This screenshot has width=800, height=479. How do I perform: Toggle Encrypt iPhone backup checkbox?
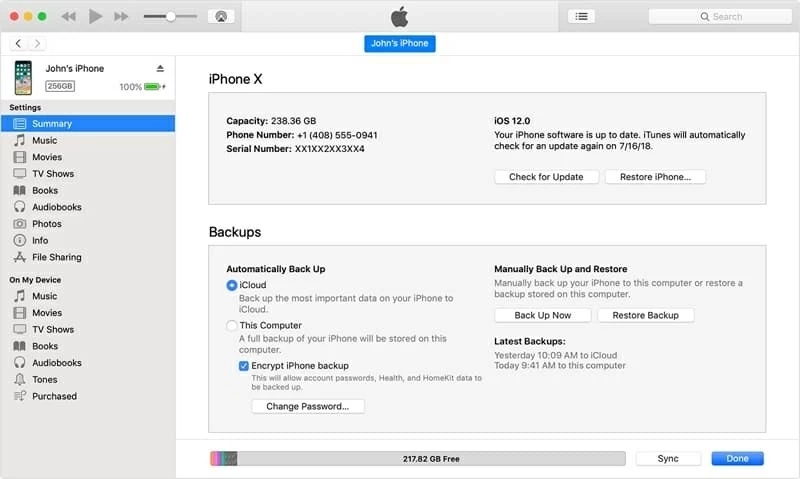point(244,366)
